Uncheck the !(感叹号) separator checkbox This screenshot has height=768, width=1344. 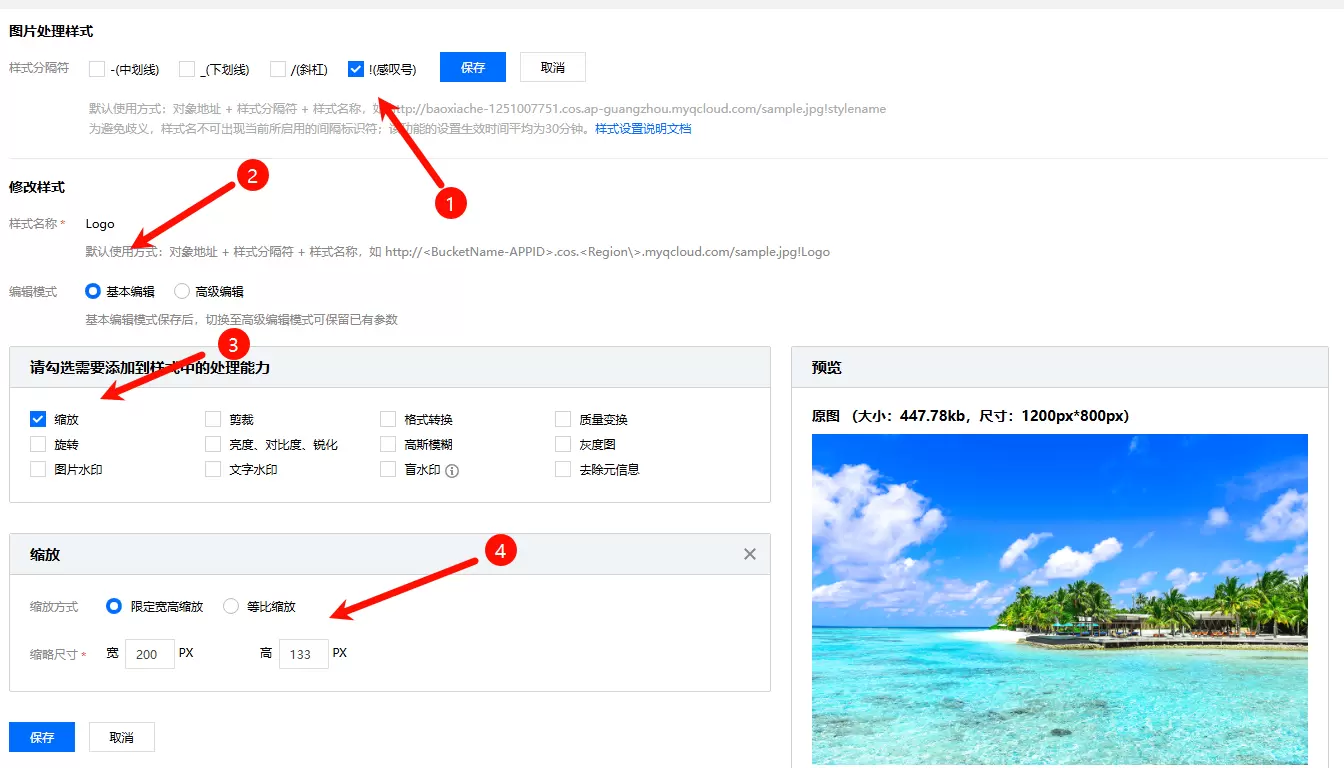click(x=356, y=69)
